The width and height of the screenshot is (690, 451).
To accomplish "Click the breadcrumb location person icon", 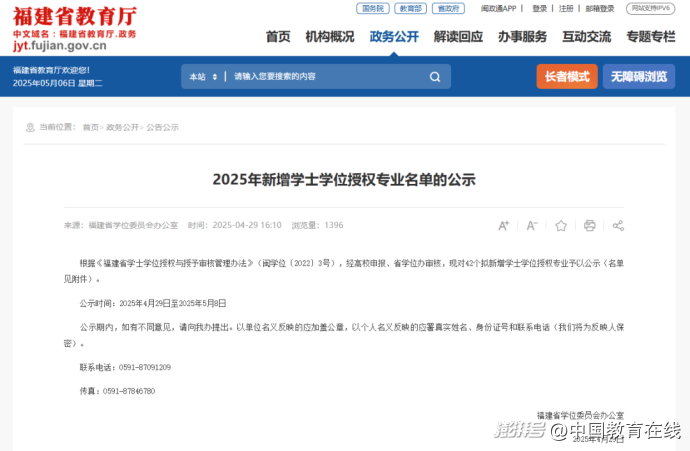I will click(29, 127).
